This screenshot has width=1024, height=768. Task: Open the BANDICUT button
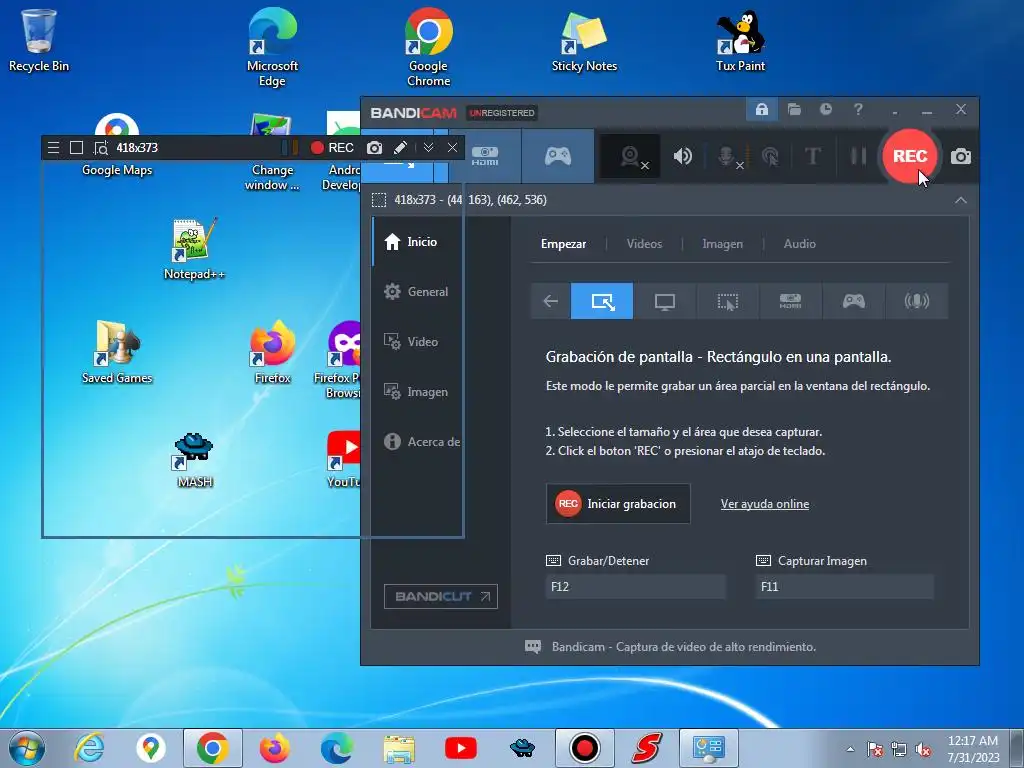[441, 596]
